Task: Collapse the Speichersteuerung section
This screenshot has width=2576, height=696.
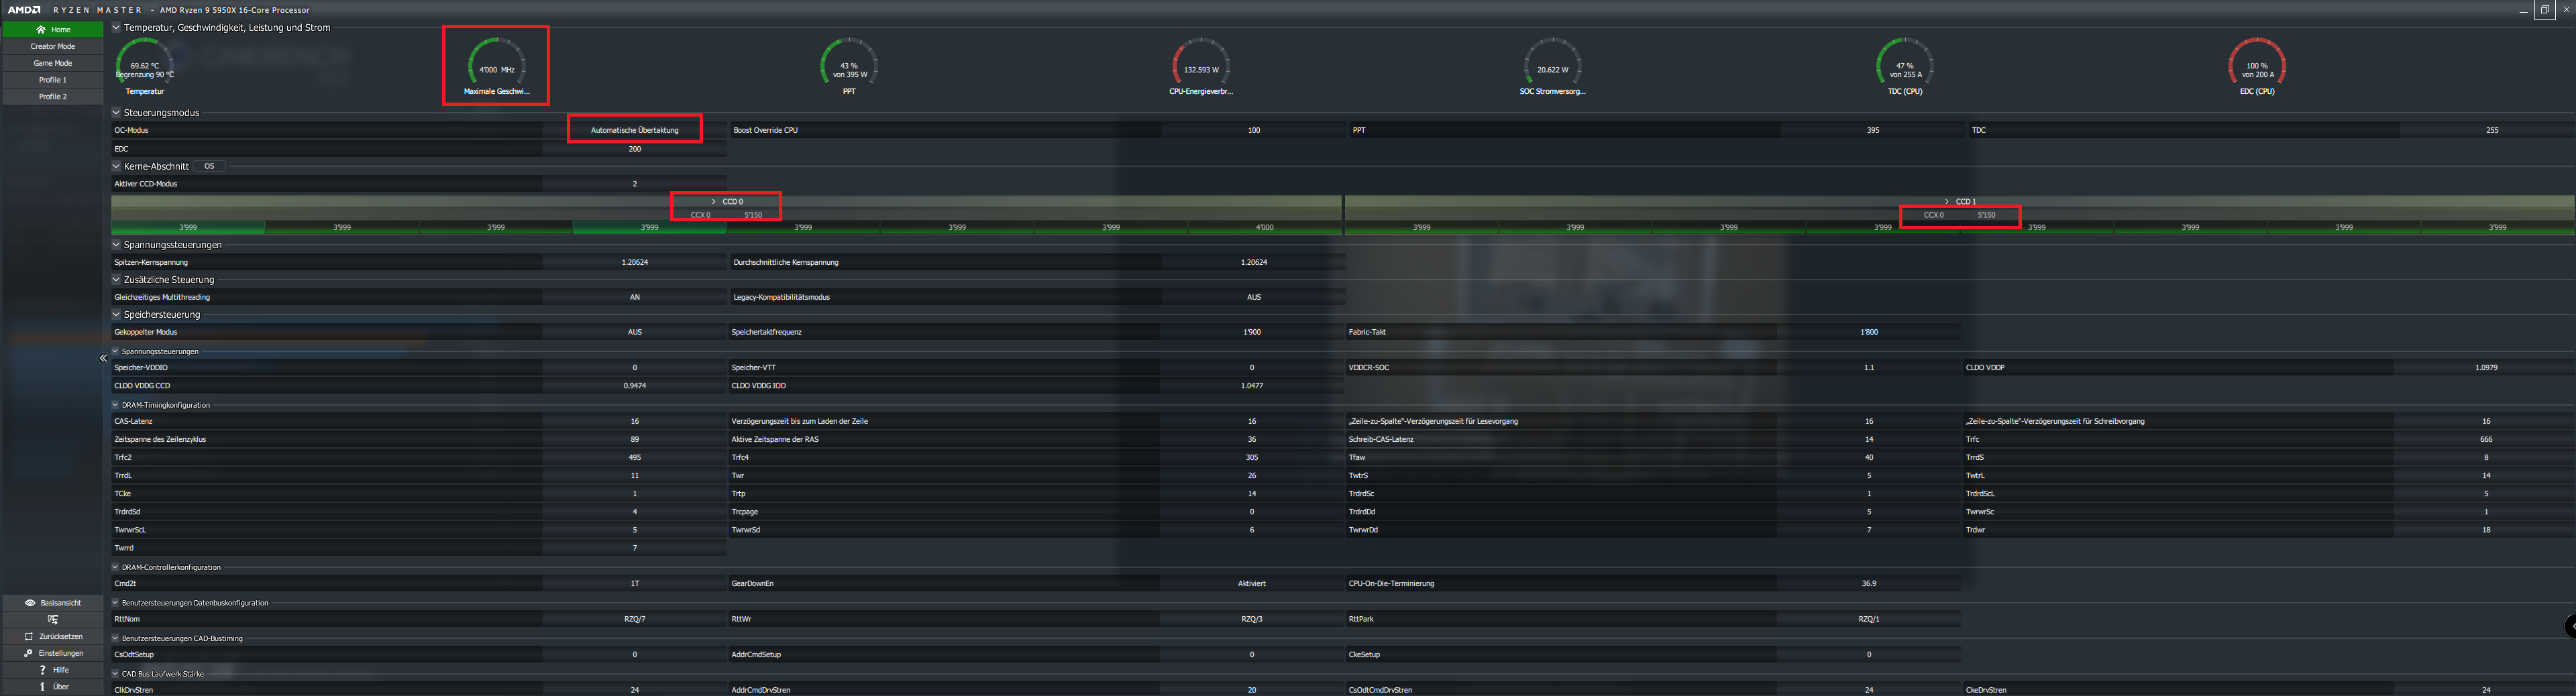Action: pyautogui.click(x=116, y=315)
